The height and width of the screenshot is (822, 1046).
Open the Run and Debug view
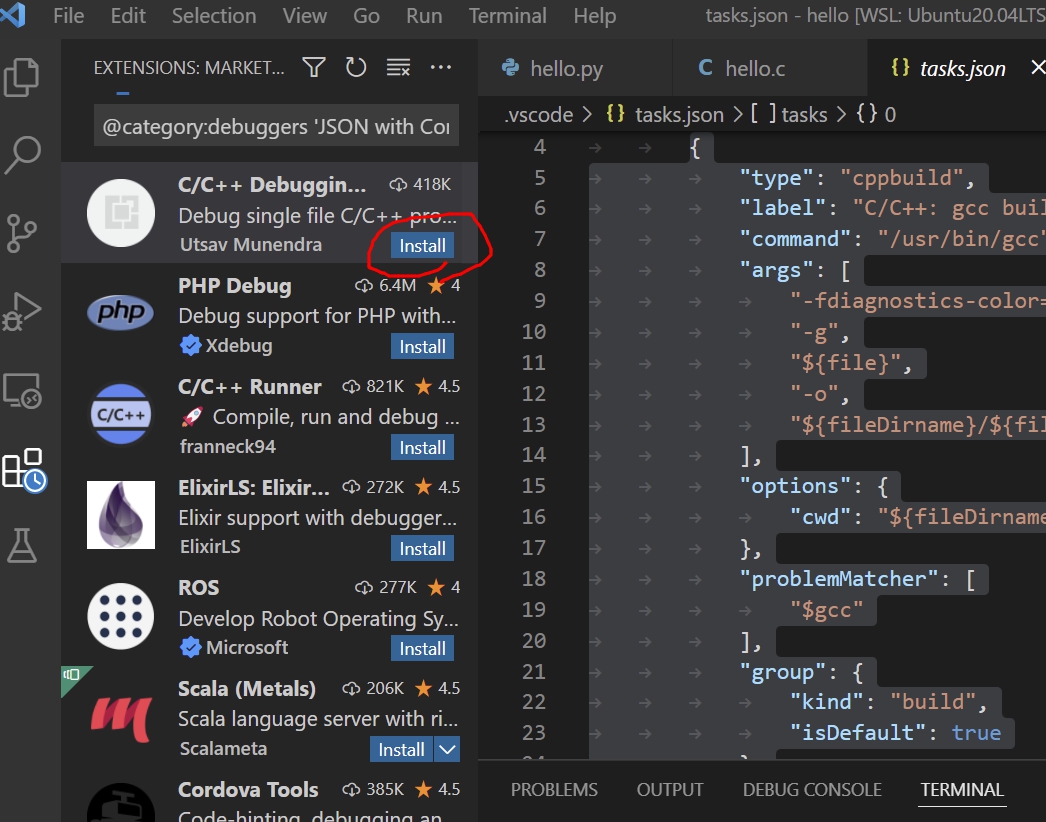22,311
